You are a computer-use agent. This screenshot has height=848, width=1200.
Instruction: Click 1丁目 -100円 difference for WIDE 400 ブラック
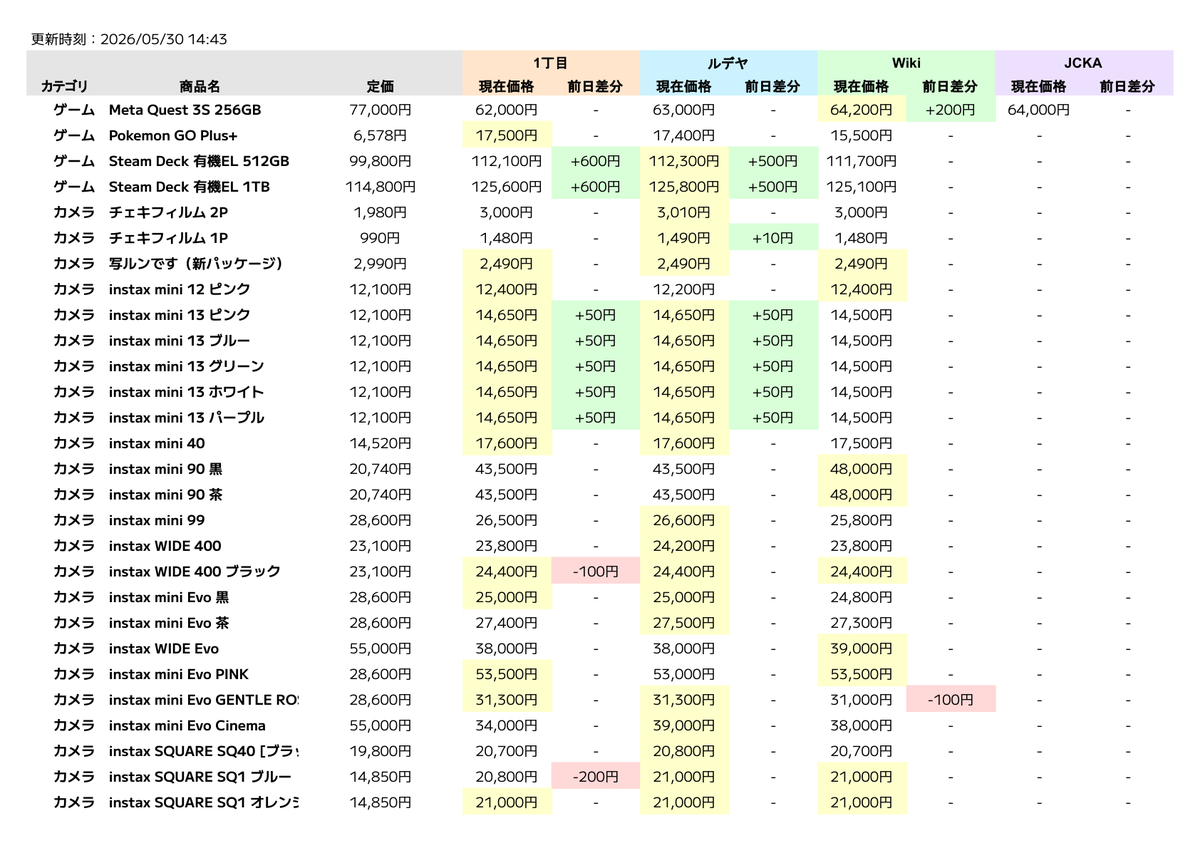pyautogui.click(x=595, y=571)
